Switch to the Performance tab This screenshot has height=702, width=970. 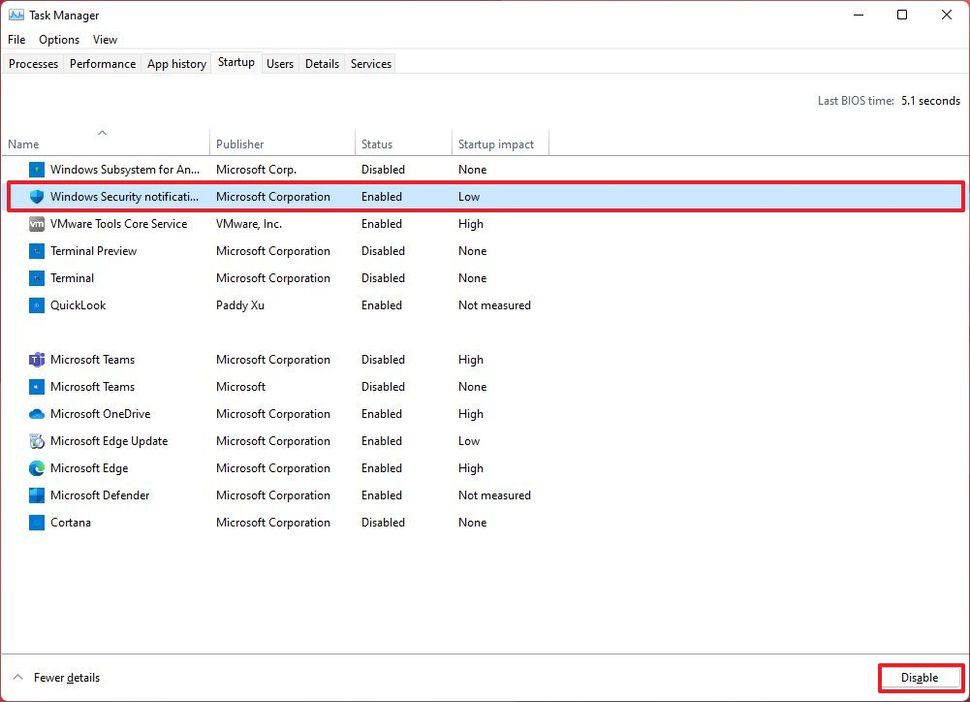pos(102,63)
